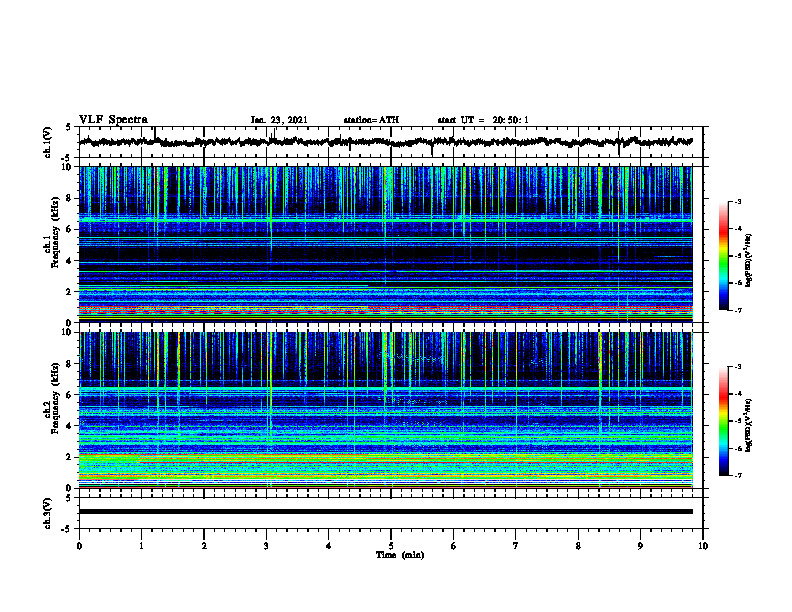The image size is (792, 612).
Task: Click the time axis tick label "0"
Action: coord(79,546)
